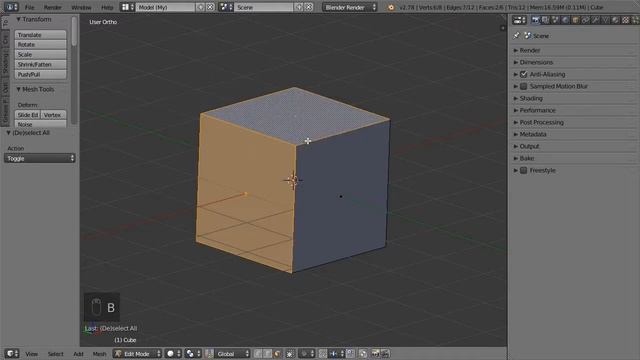640x360 pixels.
Task: Click the OpenGL render animation icon
Action: pyautogui.click(x=385, y=353)
